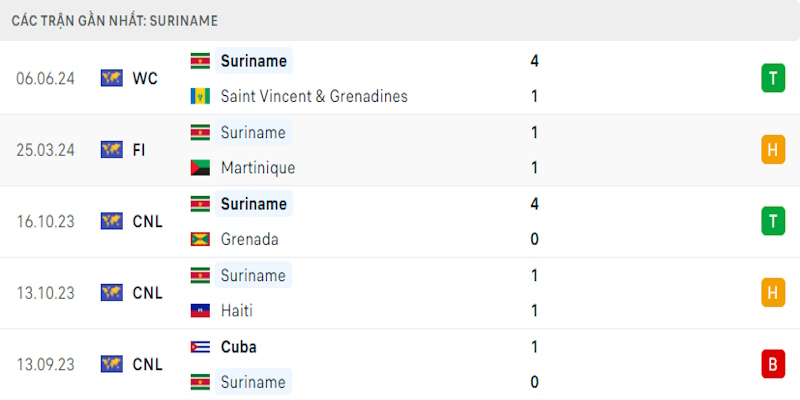800x400 pixels.
Task: Click the Suriname flag in the 06.06.24 match
Action: click(200, 61)
